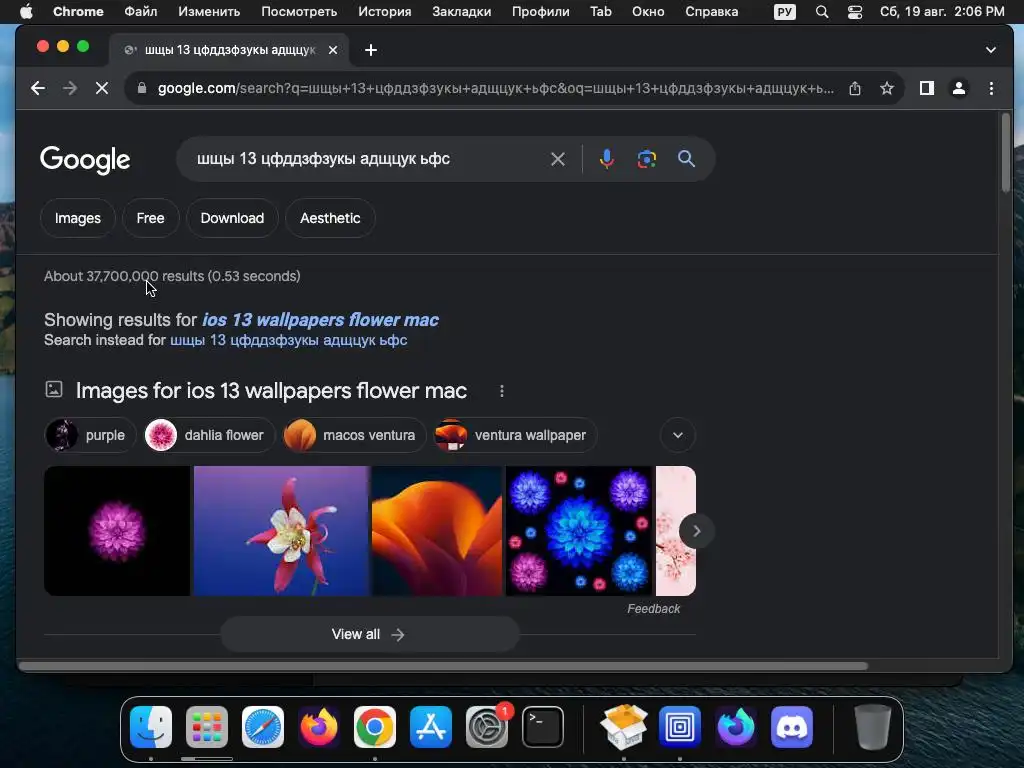Viewport: 1024px width, 768px height.
Task: Click inside the Google search box
Action: tap(366, 159)
